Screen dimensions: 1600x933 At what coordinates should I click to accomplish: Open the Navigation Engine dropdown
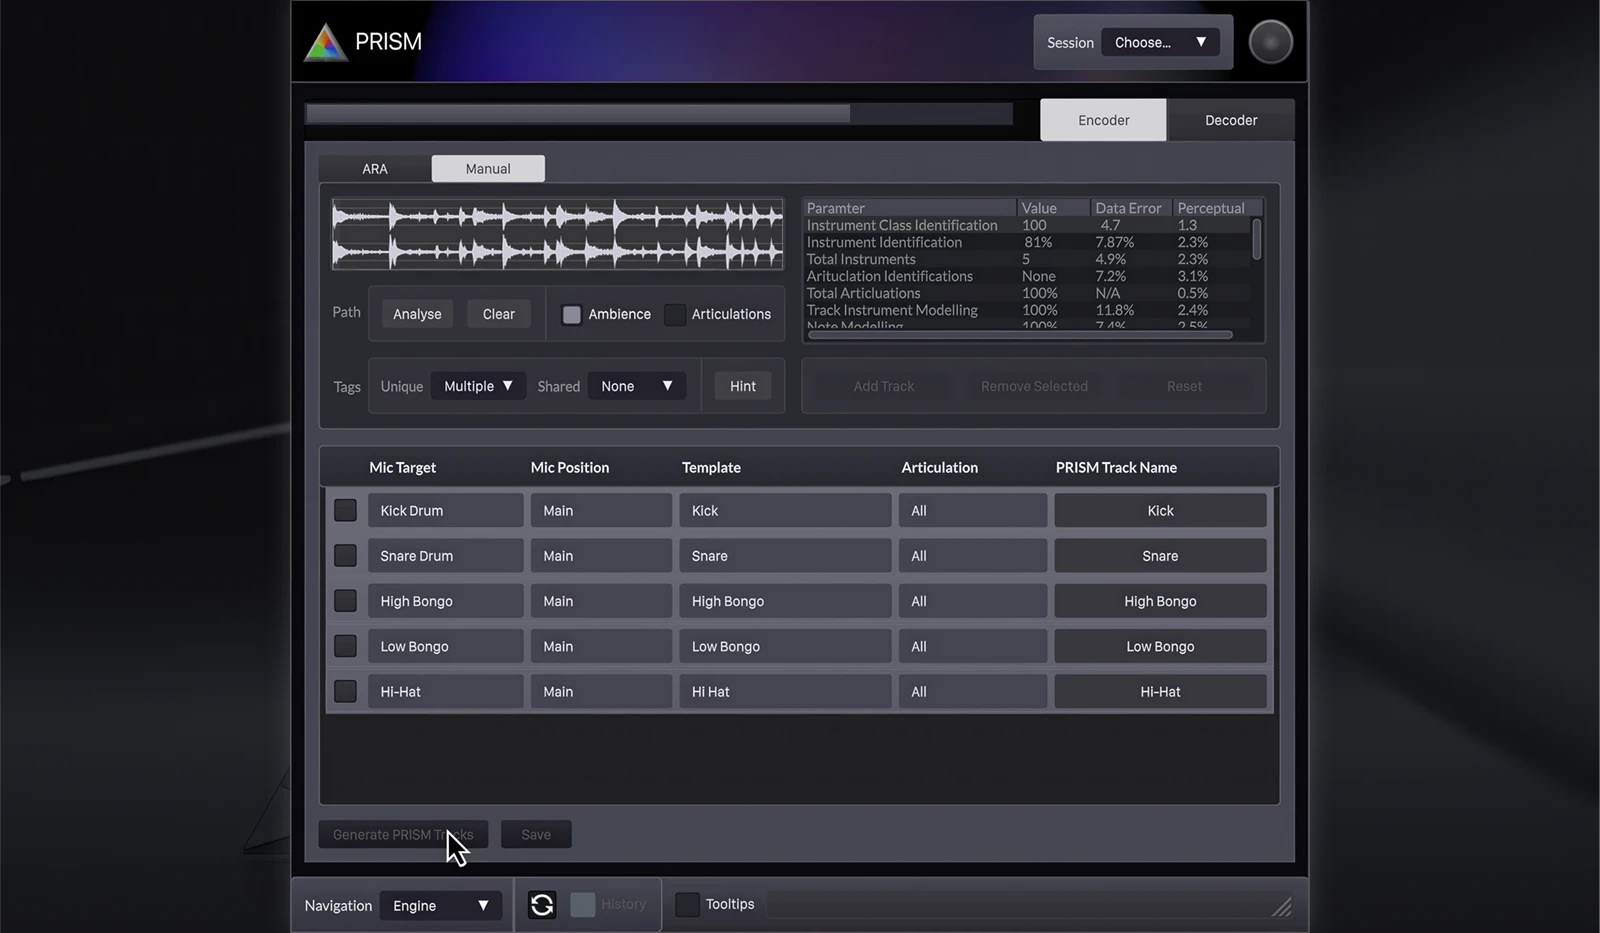pyautogui.click(x=440, y=905)
